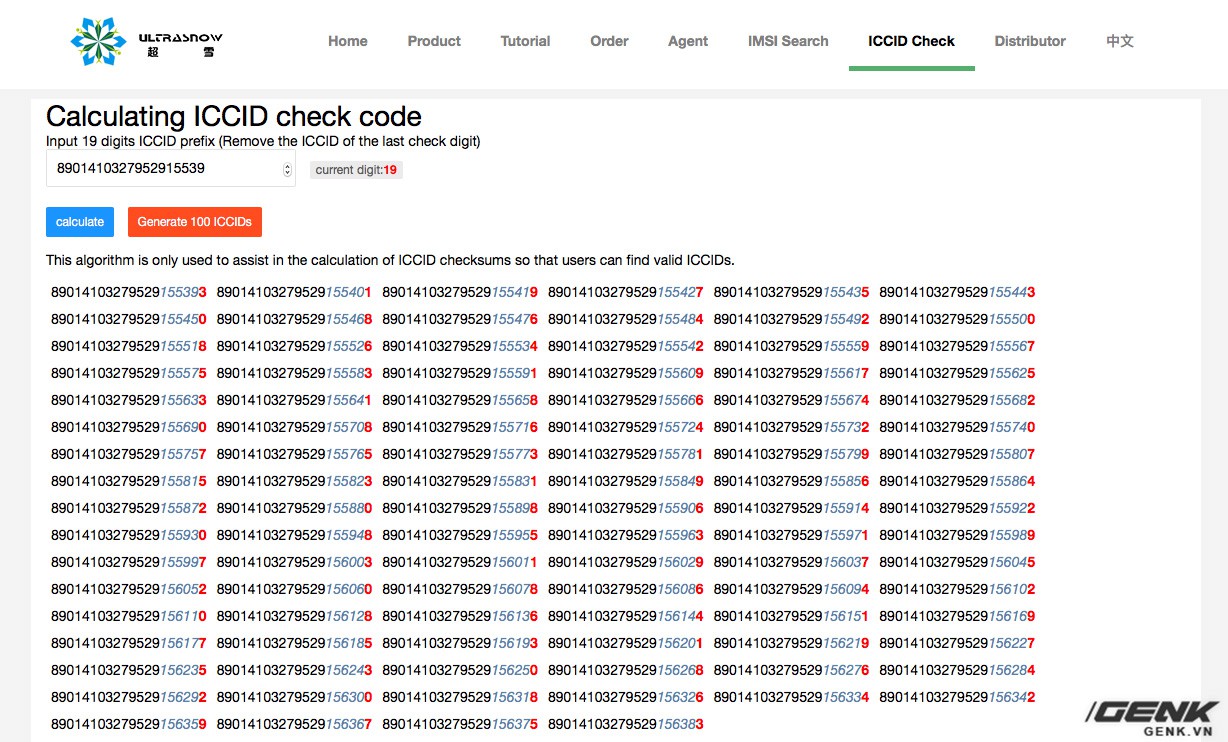Select generated ICCID ending in 156250
The width and height of the screenshot is (1228, 742).
[x=460, y=671]
